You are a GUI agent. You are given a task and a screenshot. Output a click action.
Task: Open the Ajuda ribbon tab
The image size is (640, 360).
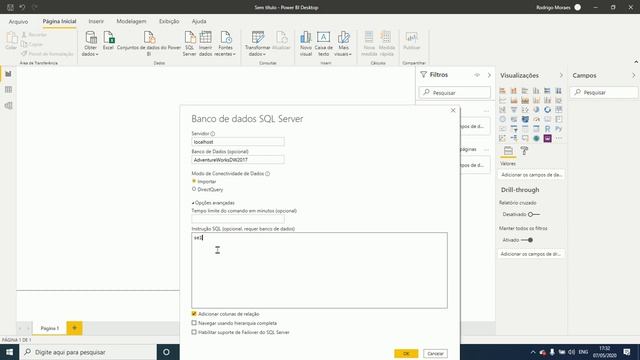point(199,21)
